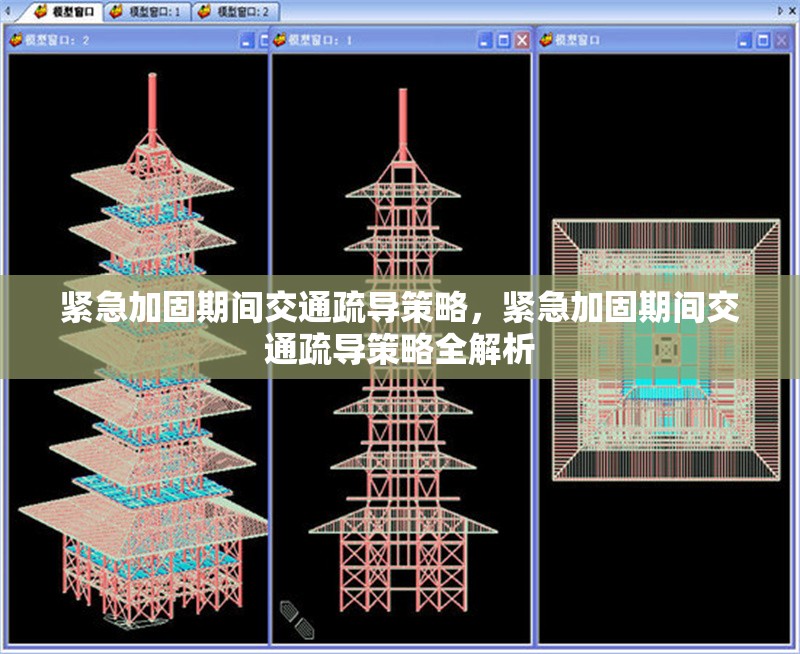The image size is (800, 654).
Task: Toggle maximize on the rightmost 模型窗口 window
Action: coord(761,40)
